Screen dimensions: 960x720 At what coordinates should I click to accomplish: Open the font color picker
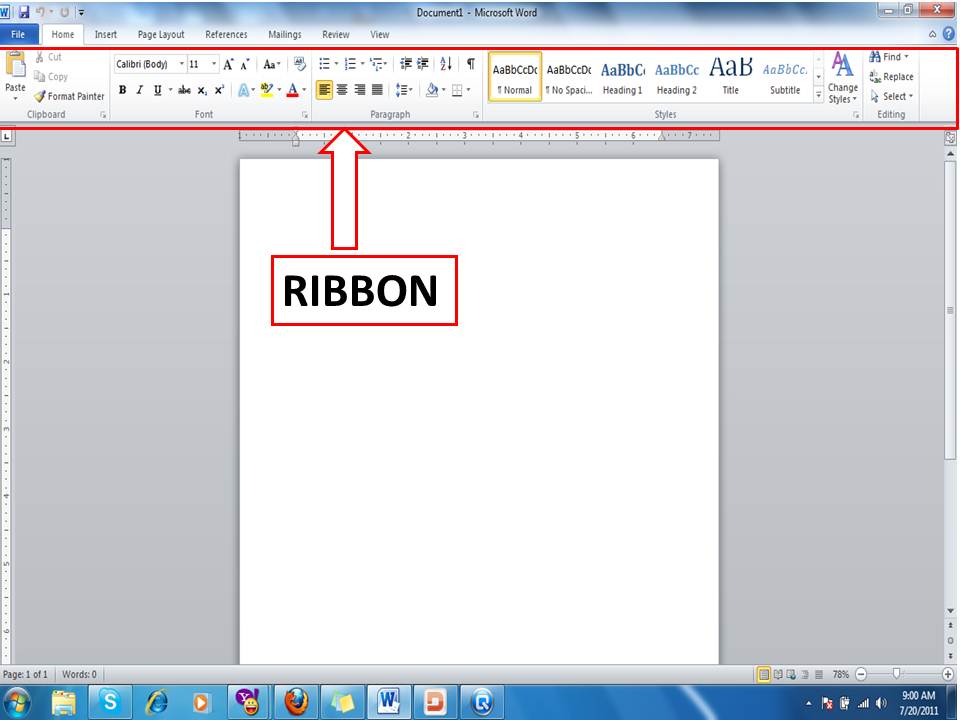click(292, 90)
